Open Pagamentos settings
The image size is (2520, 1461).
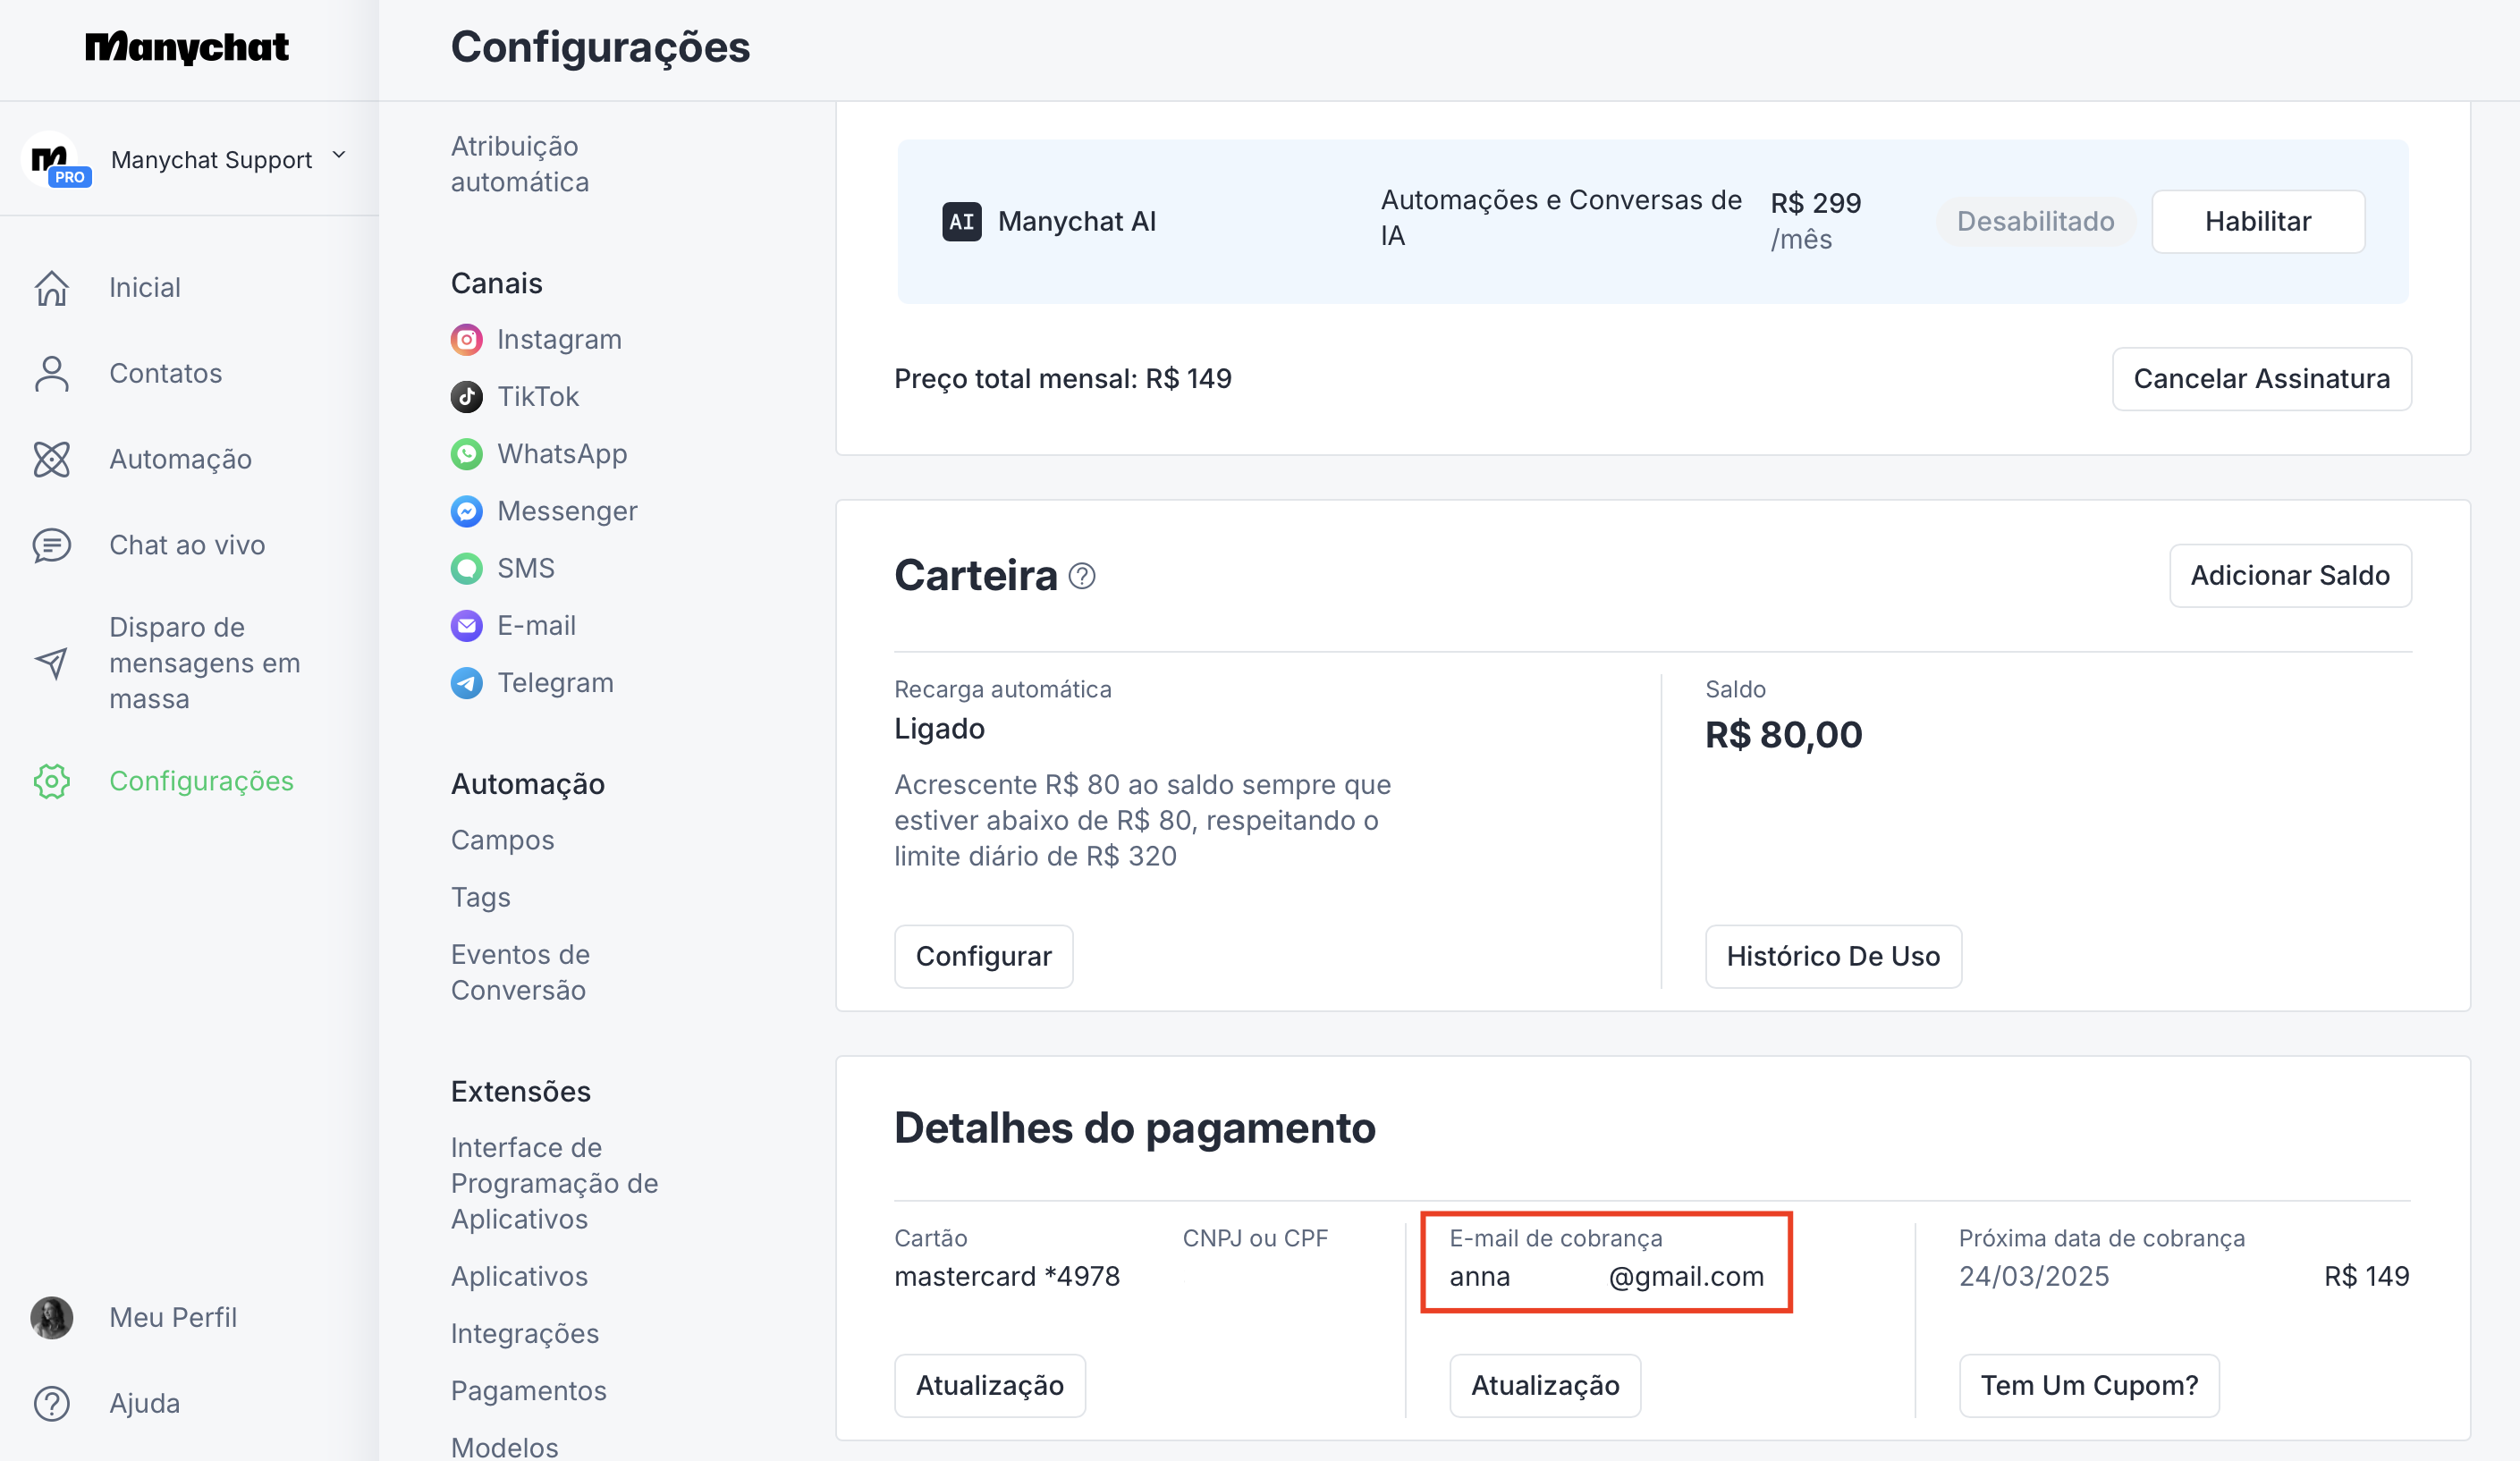(x=529, y=1391)
